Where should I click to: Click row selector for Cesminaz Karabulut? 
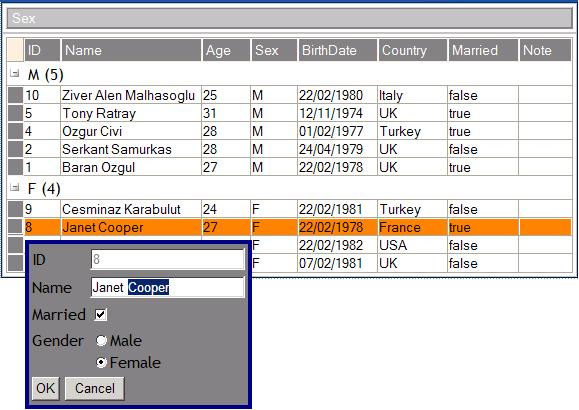16,209
